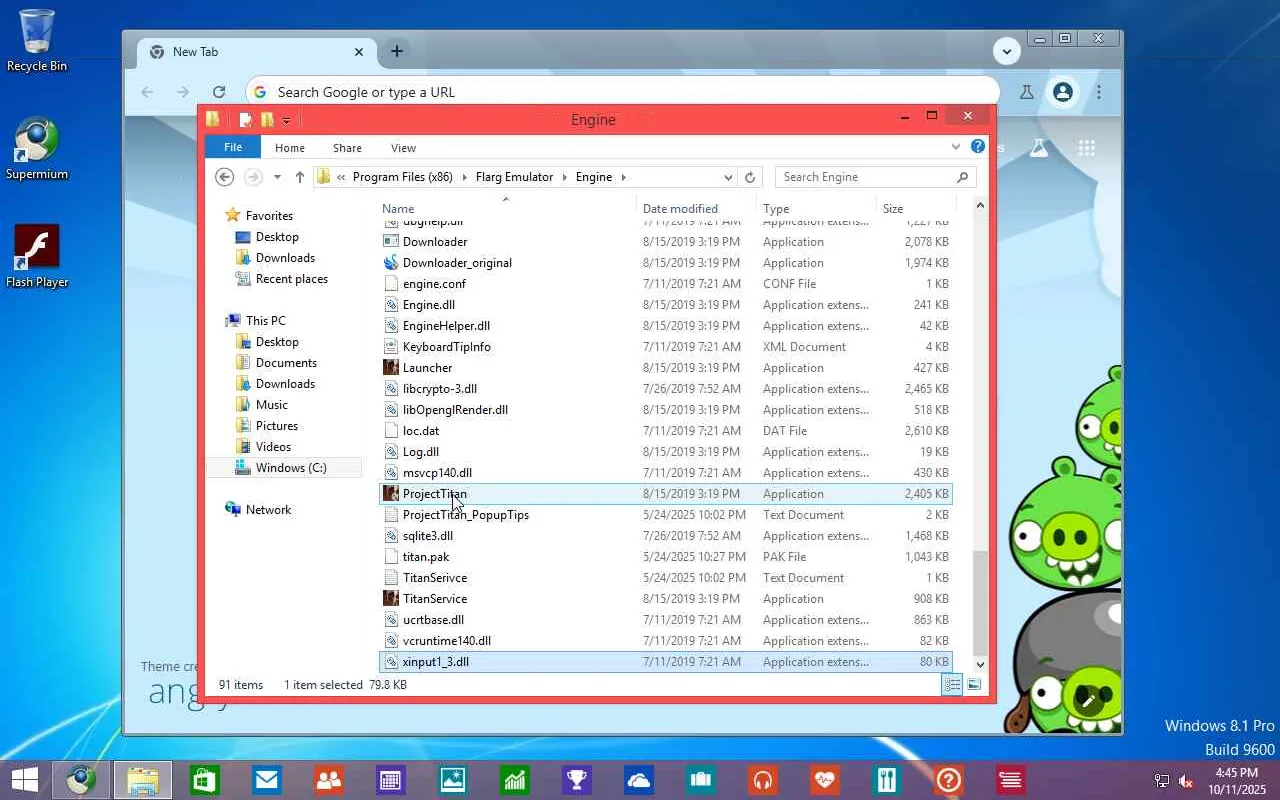The image size is (1280, 800).
Task: Open the Travel suitcase app on the taskbar
Action: point(700,780)
